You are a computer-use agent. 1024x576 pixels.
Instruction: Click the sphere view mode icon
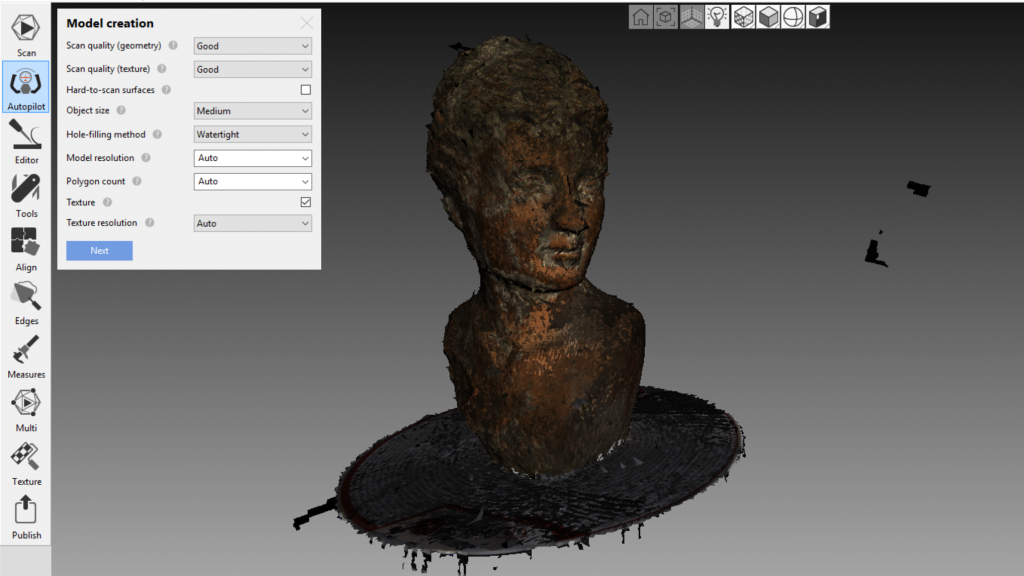pos(793,17)
